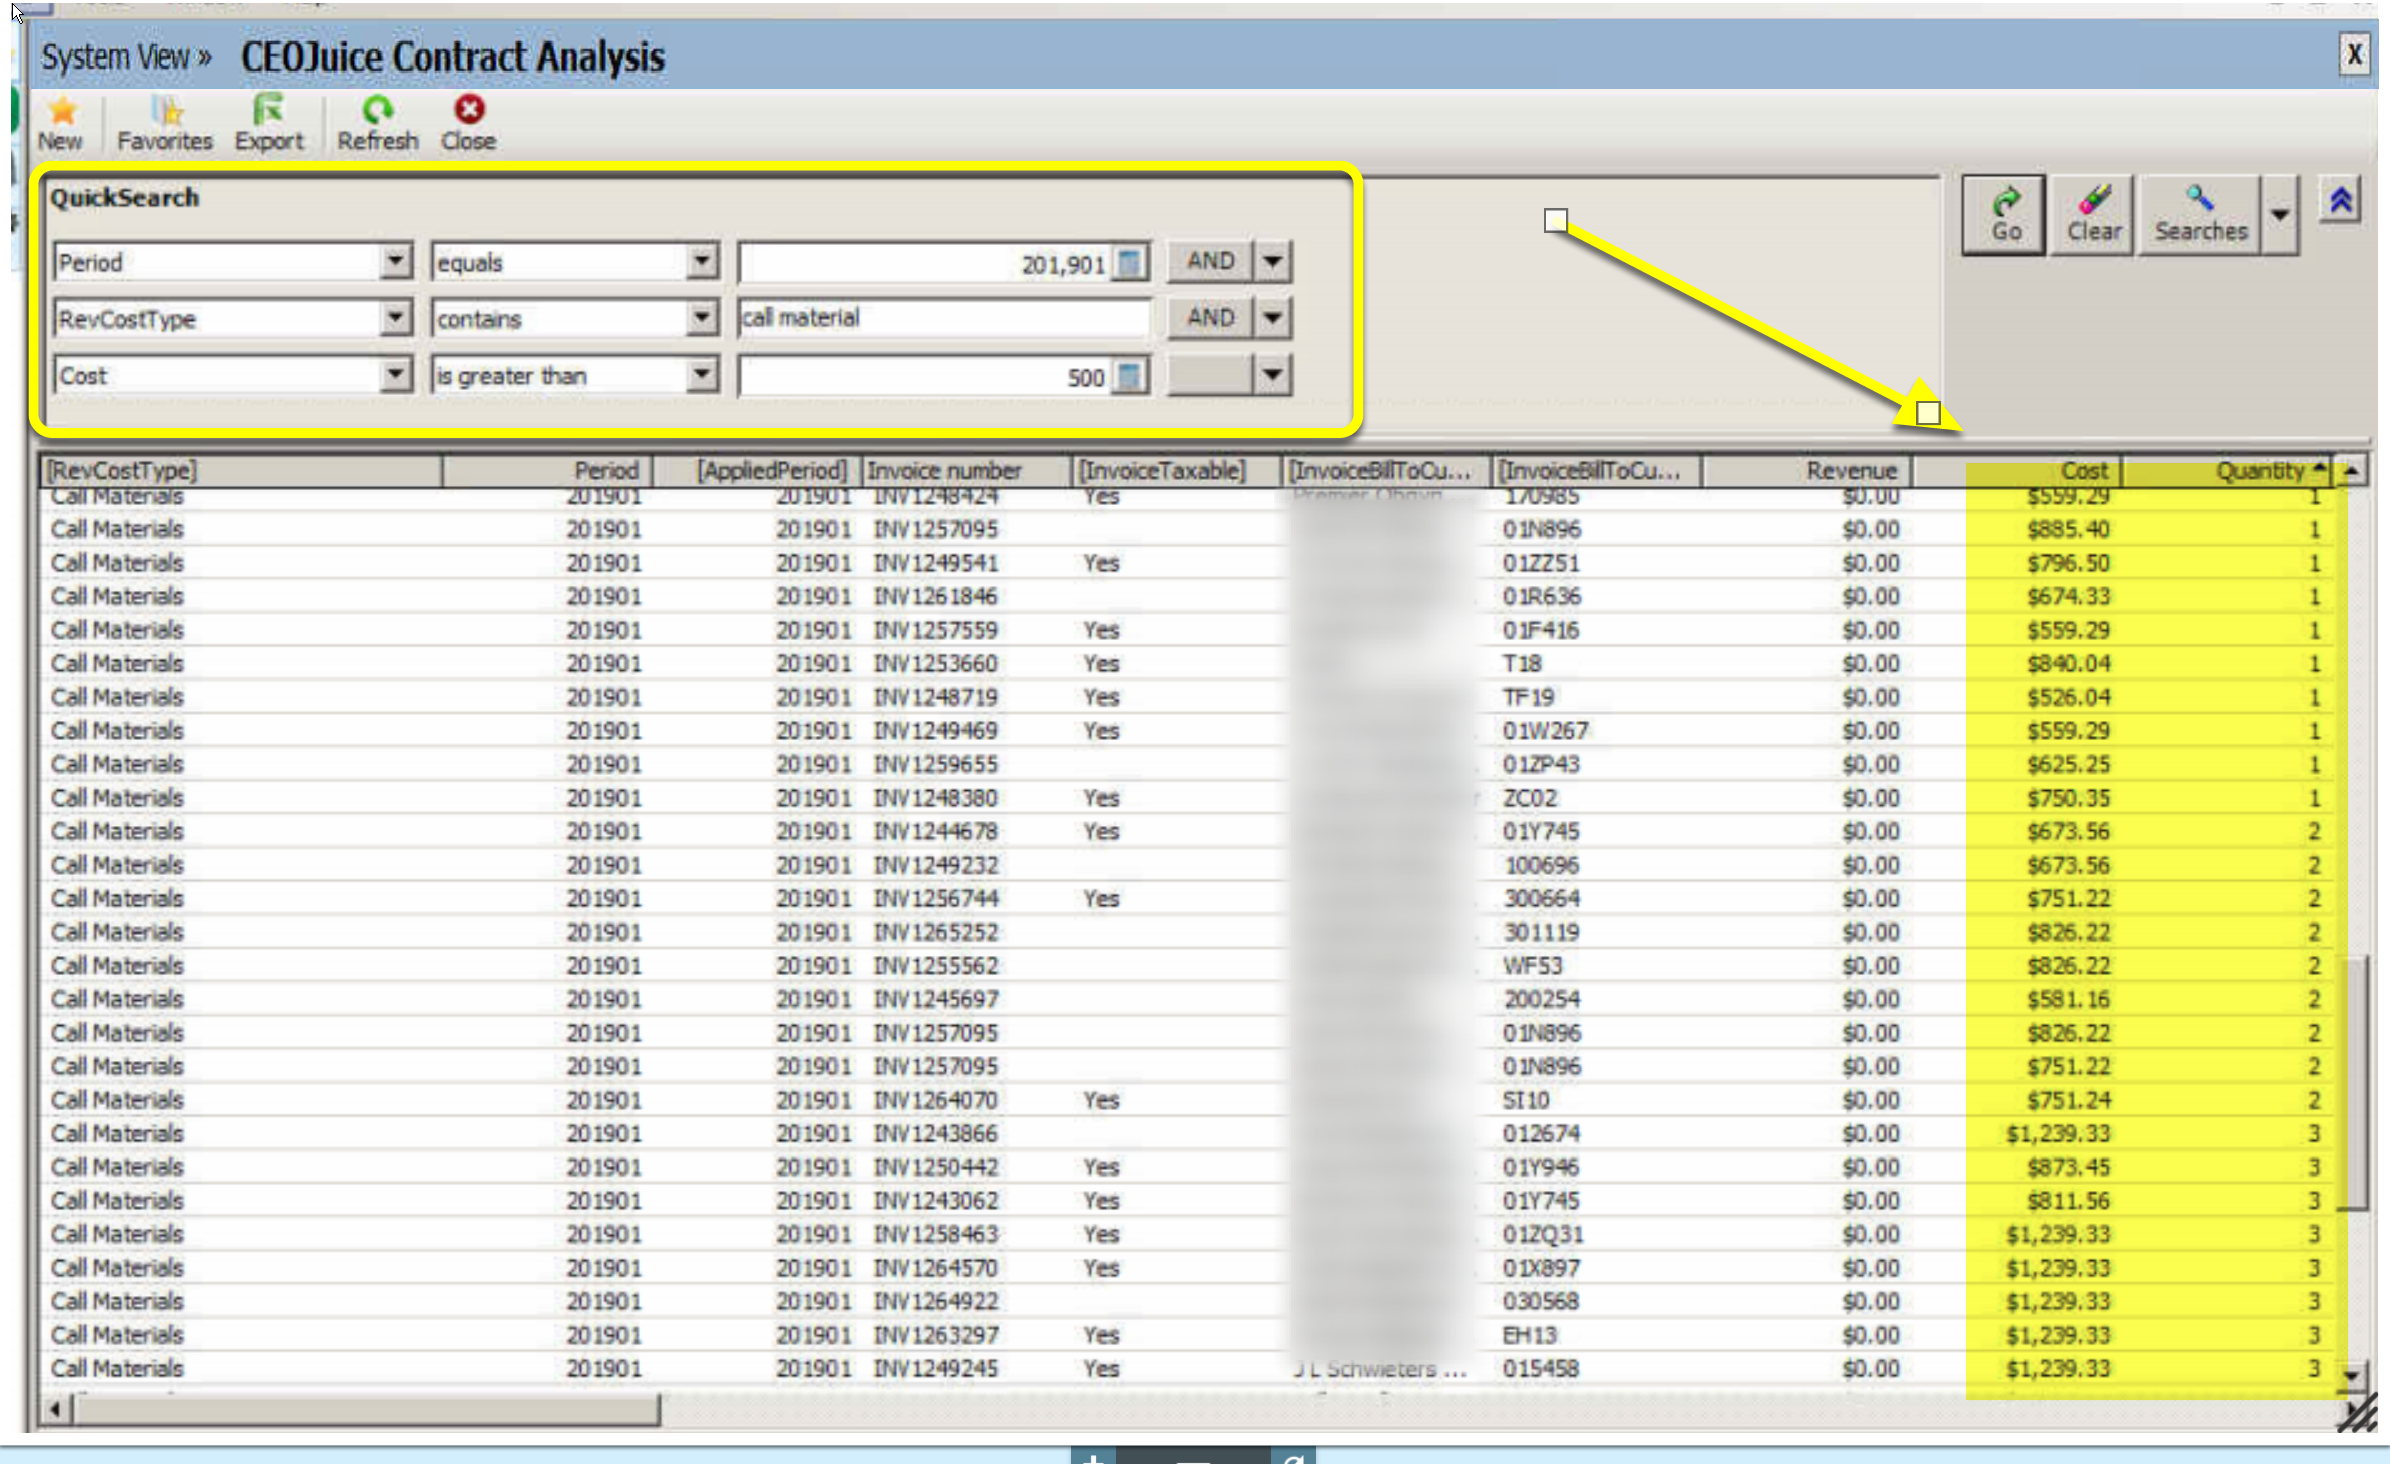2390x1464 pixels.
Task: Select invoice INV1259655
Action: (x=936, y=764)
